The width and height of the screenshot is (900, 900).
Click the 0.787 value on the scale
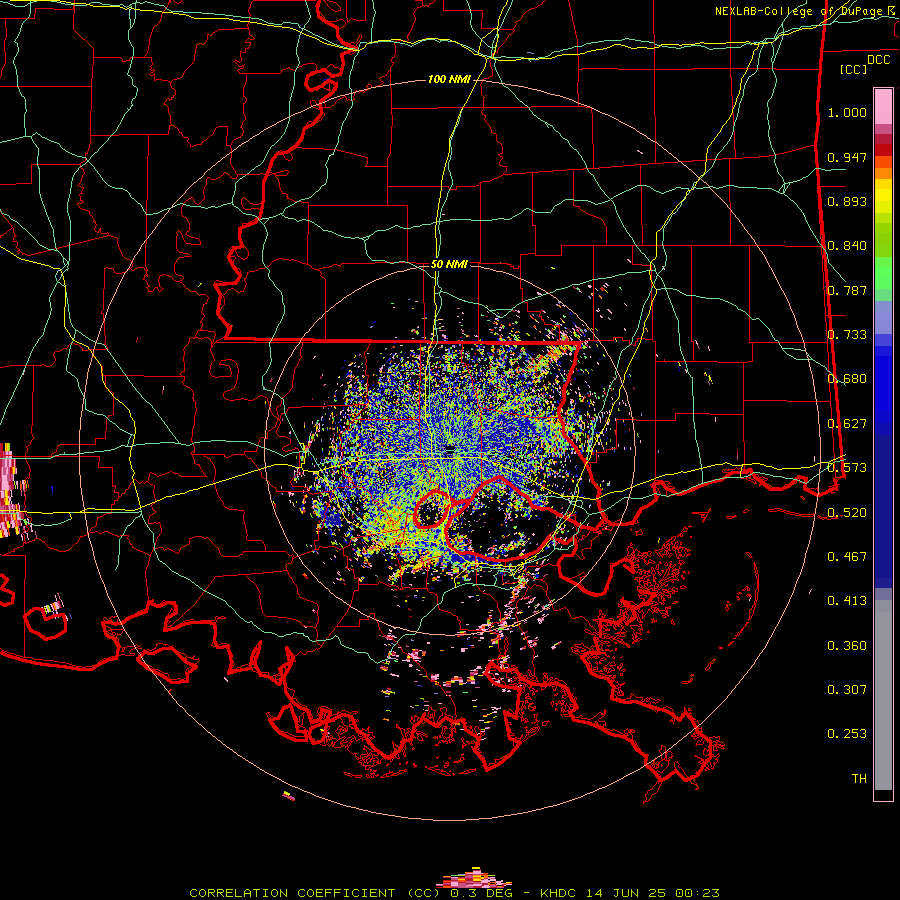click(847, 290)
